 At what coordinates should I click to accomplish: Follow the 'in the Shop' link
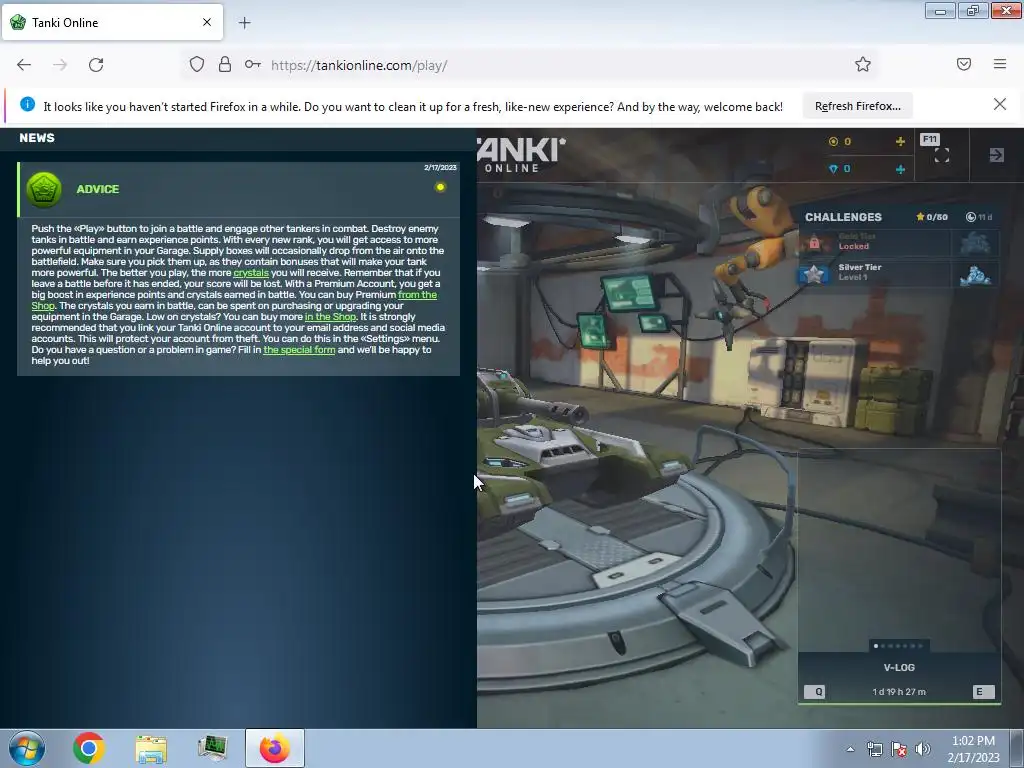click(330, 317)
